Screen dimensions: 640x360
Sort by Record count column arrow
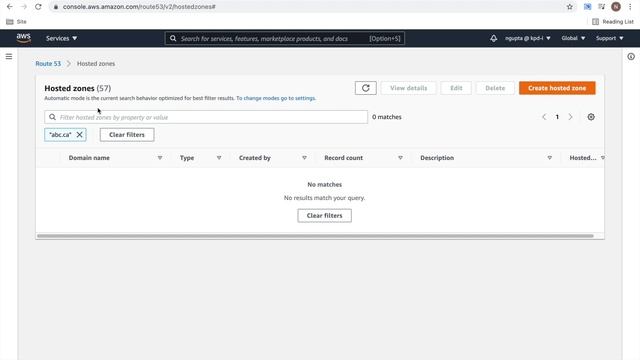400,158
